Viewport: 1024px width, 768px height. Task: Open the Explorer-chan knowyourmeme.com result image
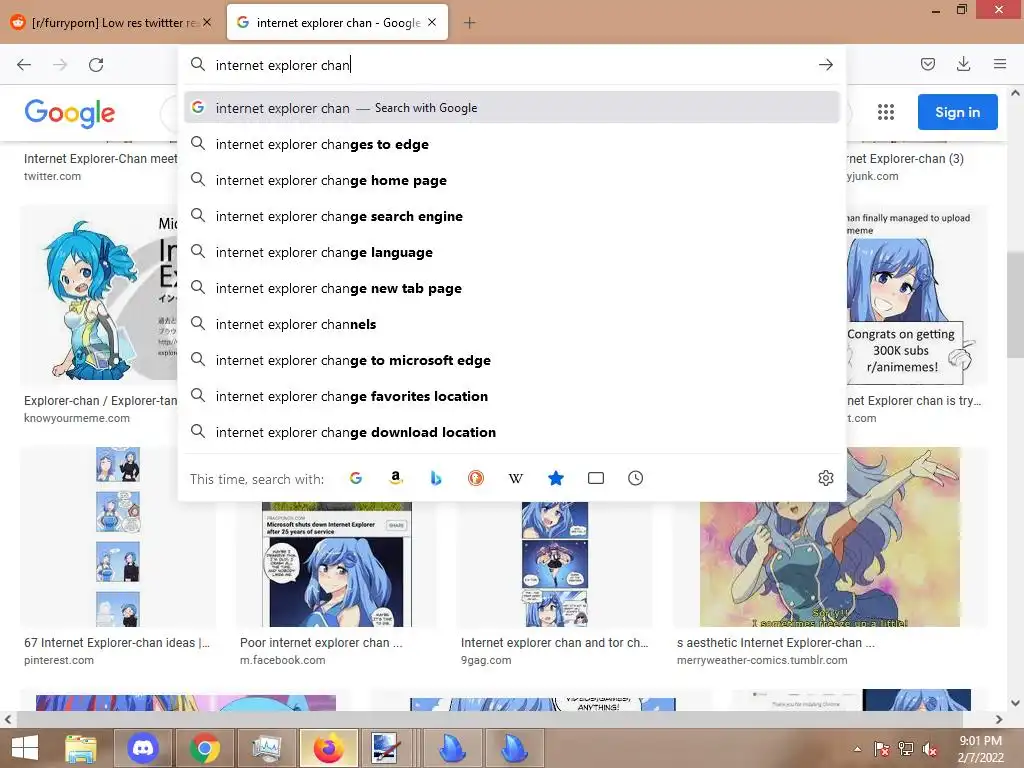99,295
